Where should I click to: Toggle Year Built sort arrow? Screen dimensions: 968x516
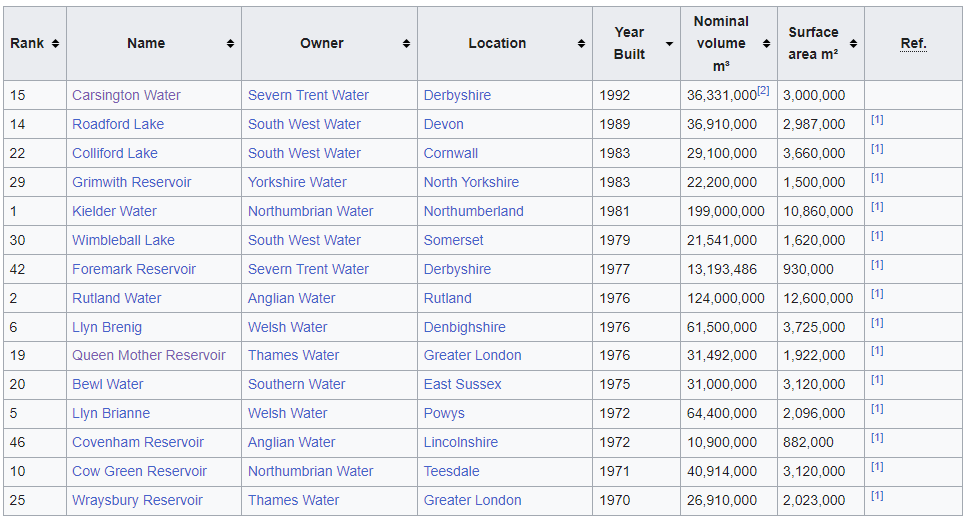point(669,43)
